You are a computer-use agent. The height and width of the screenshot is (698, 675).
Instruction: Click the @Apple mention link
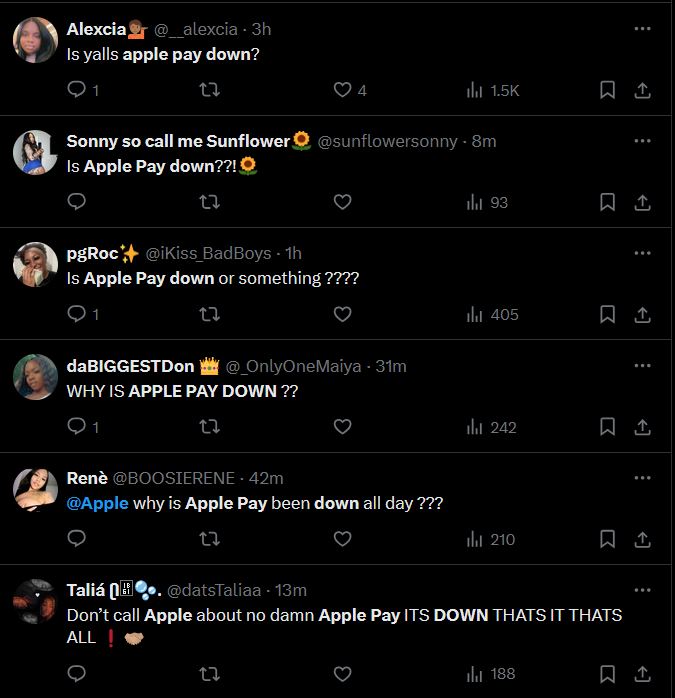(98, 503)
